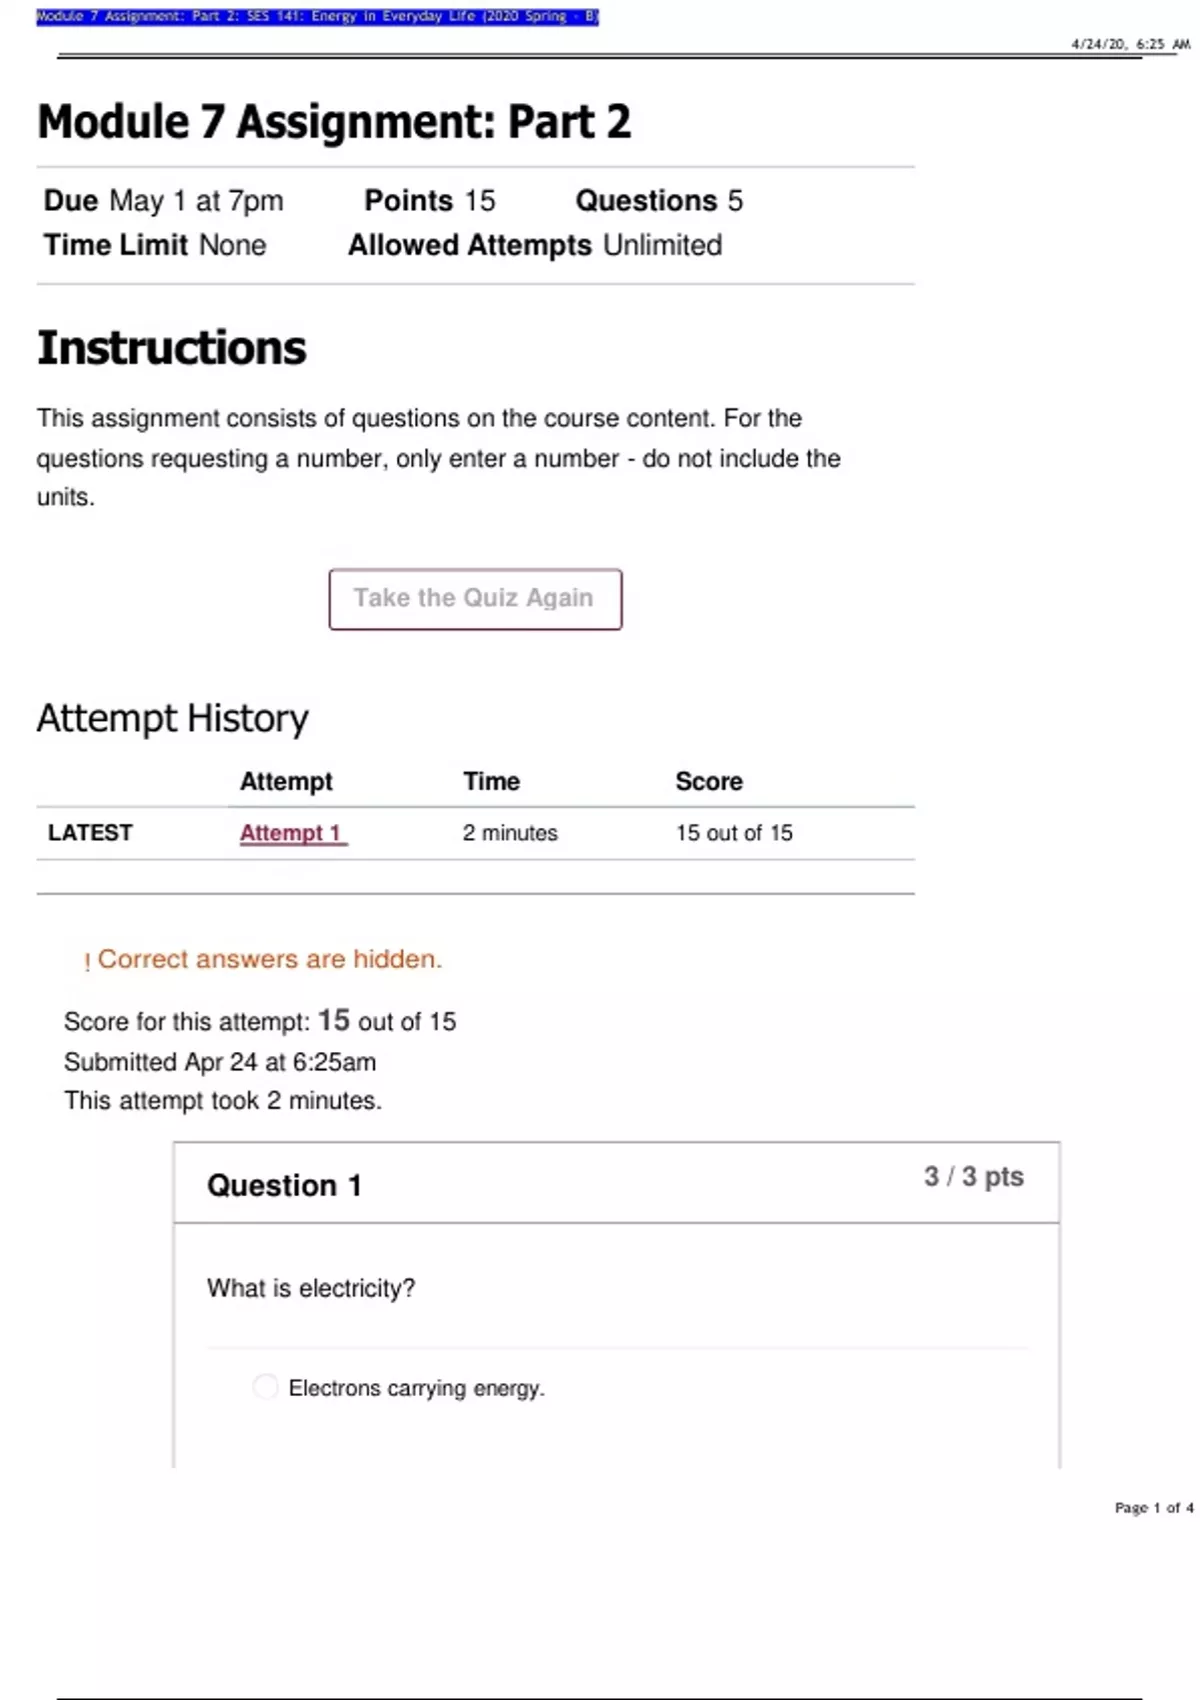Image resolution: width=1200 pixels, height=1700 pixels.
Task: Click the "Page 1 of 4" footer
Action: point(1153,1507)
